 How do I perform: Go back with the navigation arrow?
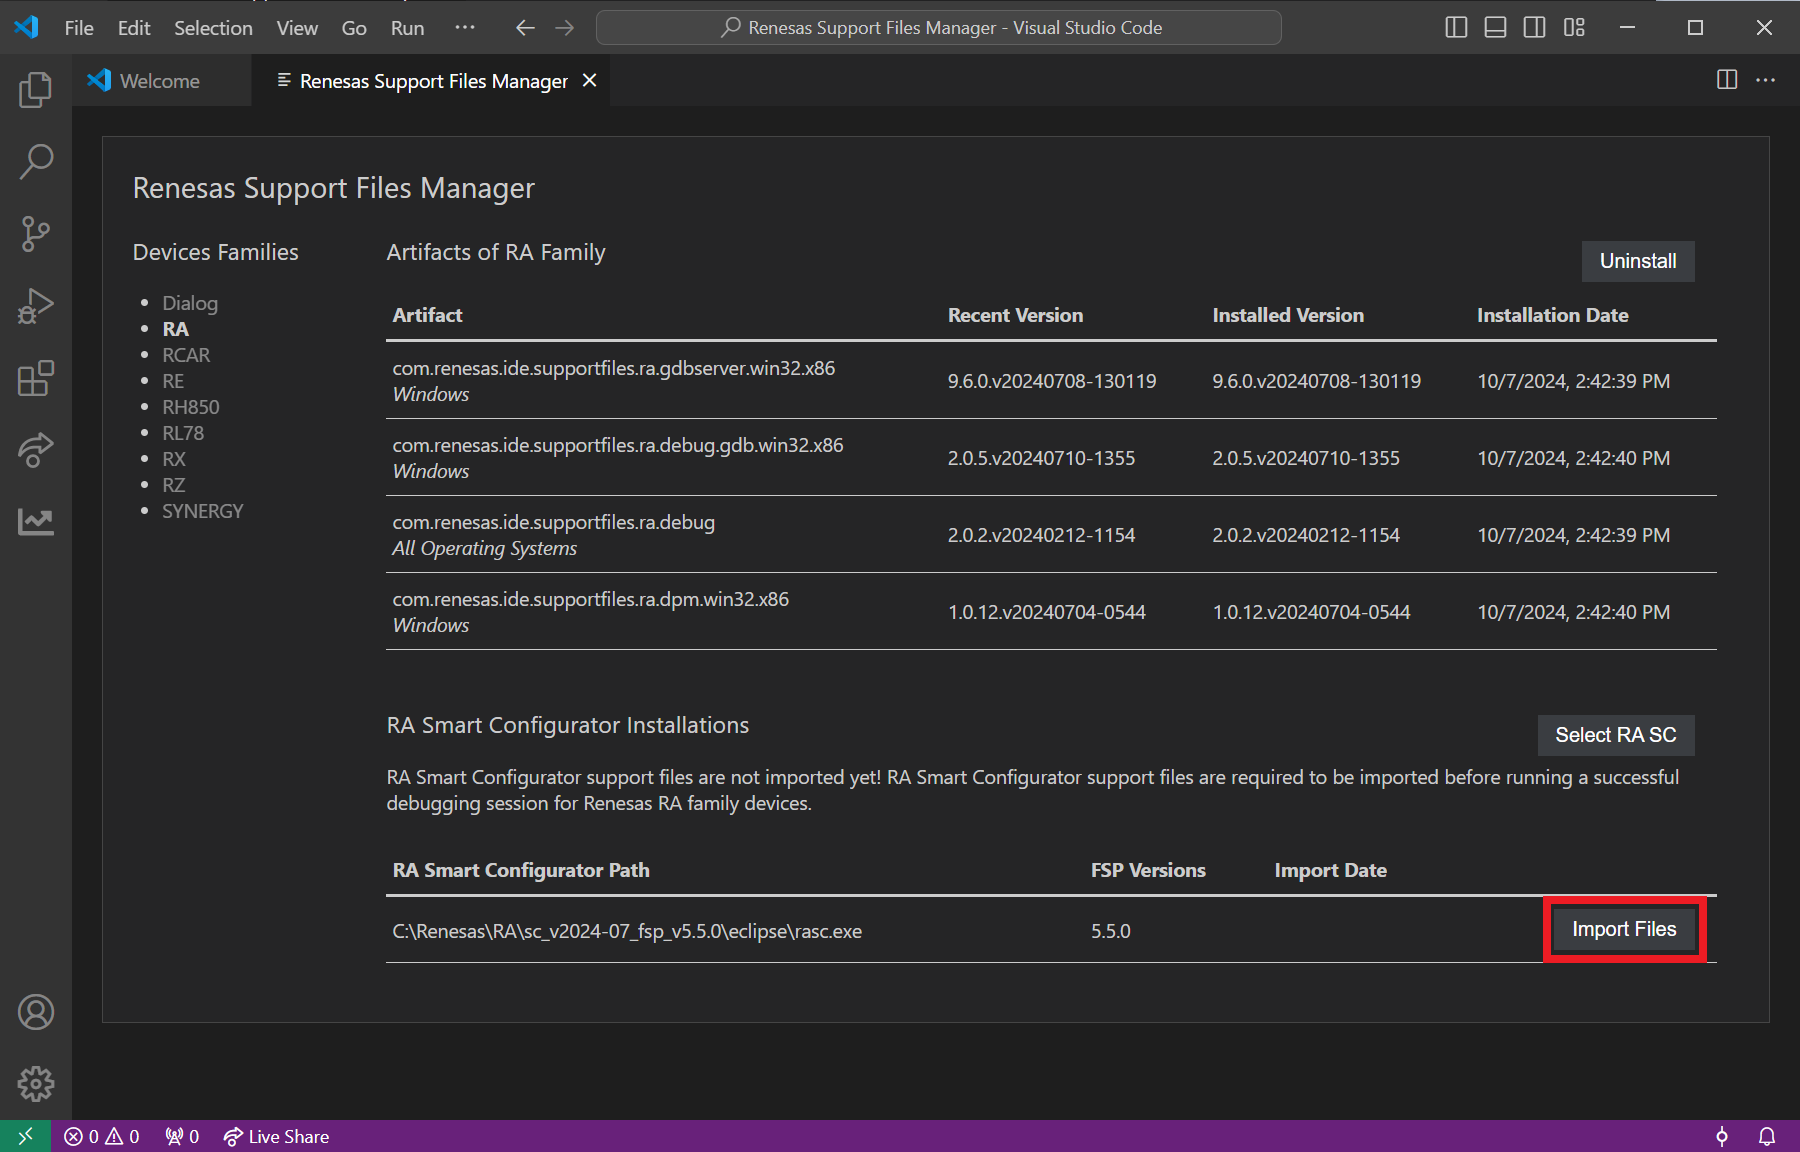coord(525,28)
